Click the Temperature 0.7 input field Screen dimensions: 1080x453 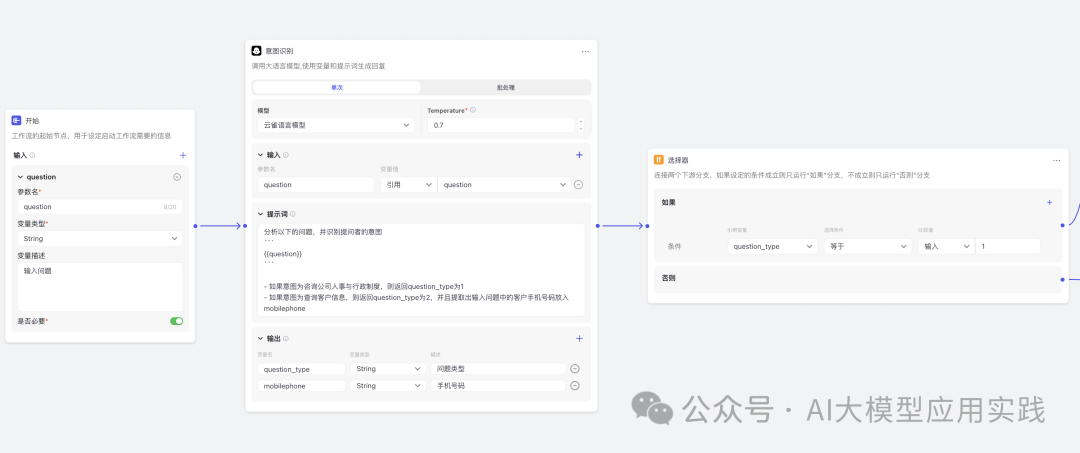[501, 125]
